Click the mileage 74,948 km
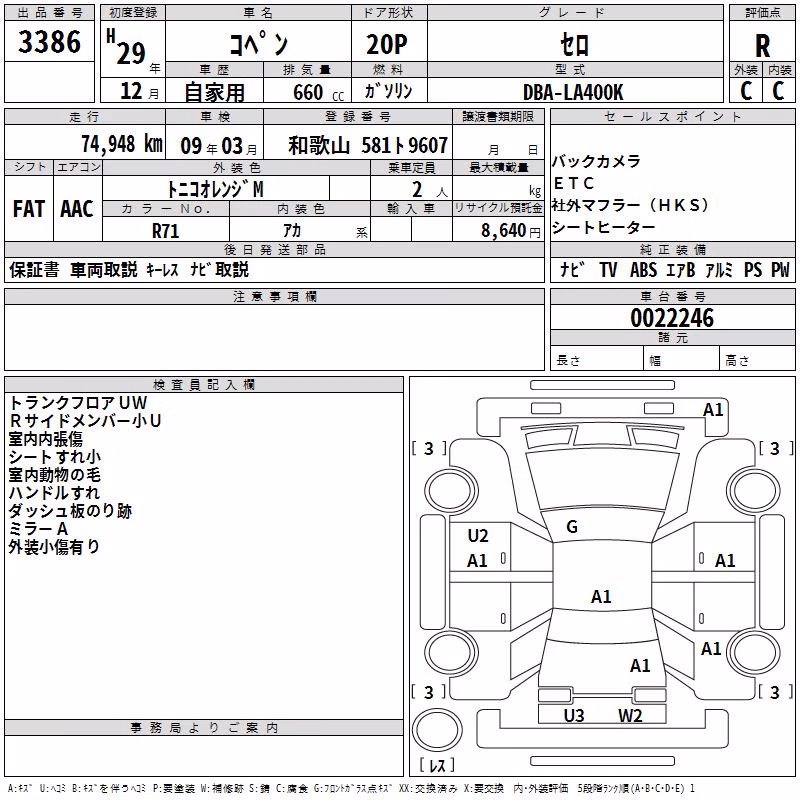This screenshot has height=800, width=800. 122,144
